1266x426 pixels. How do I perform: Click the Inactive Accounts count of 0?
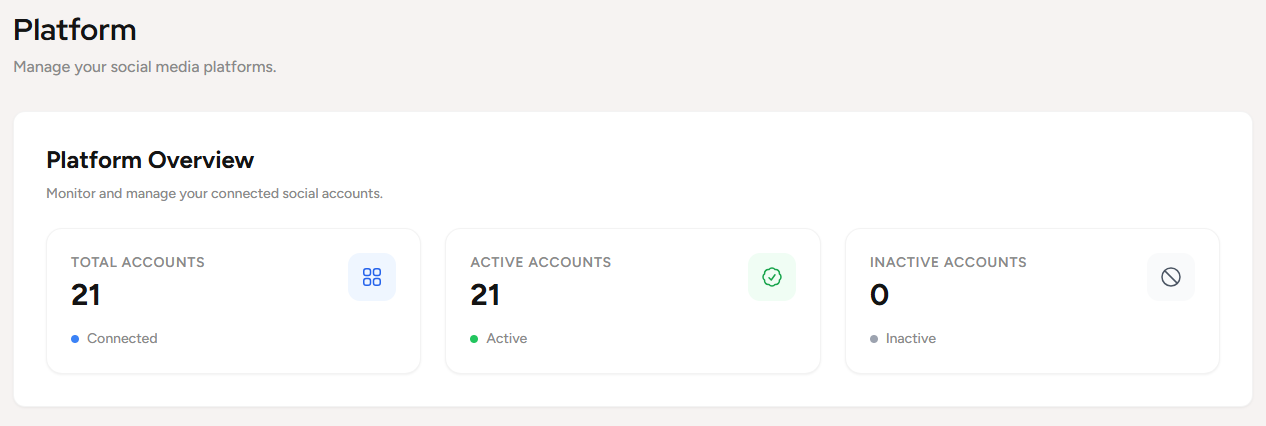[x=880, y=295]
